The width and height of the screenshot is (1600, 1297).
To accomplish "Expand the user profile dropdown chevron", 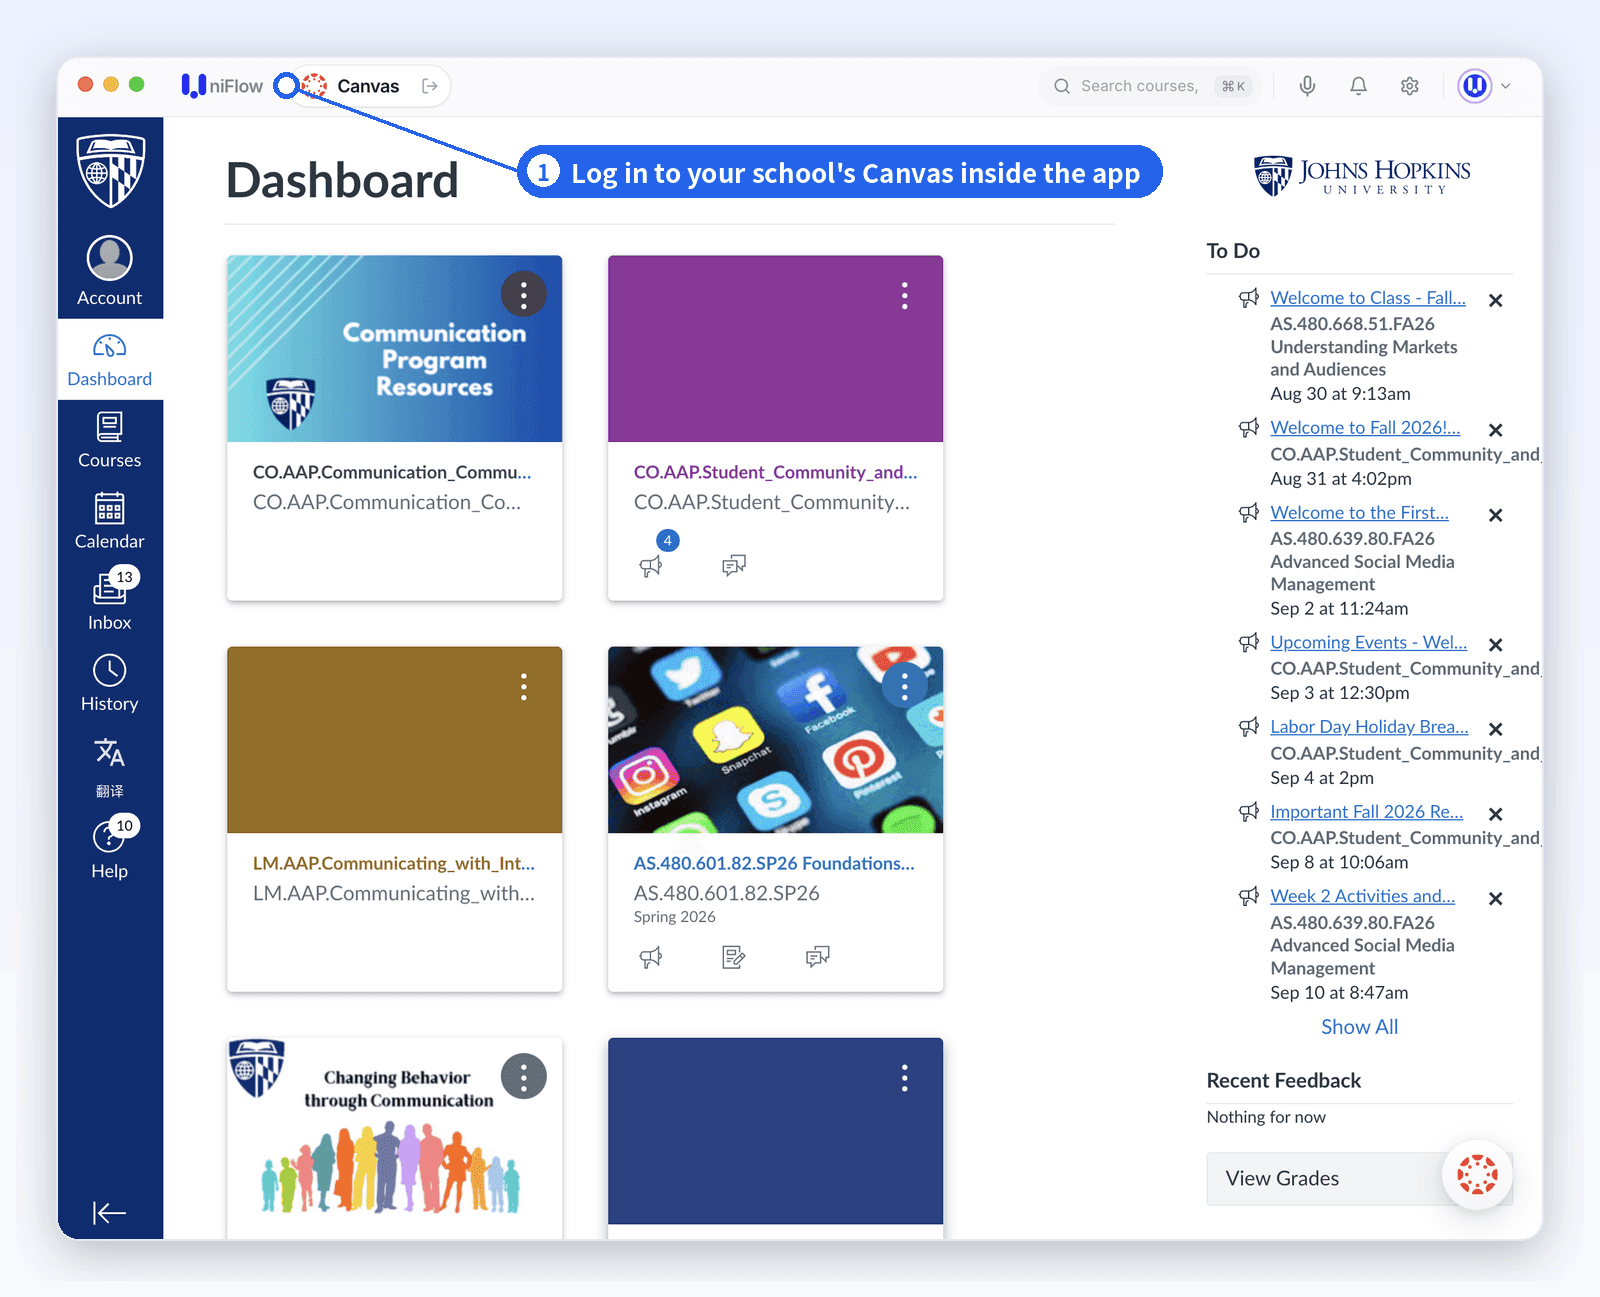I will (x=1506, y=86).
